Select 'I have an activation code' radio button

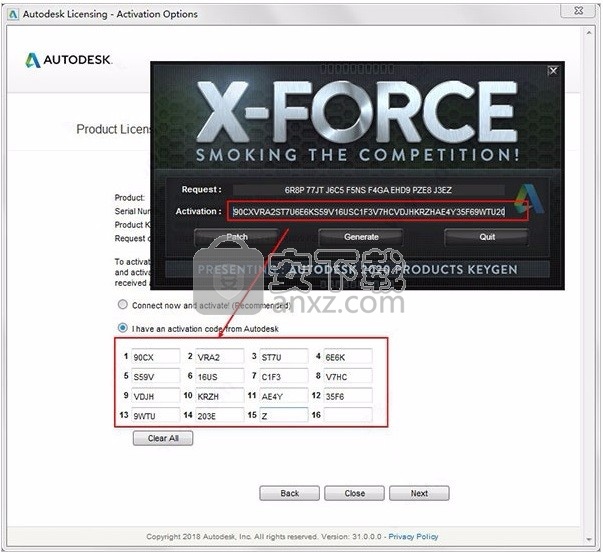[x=123, y=328]
